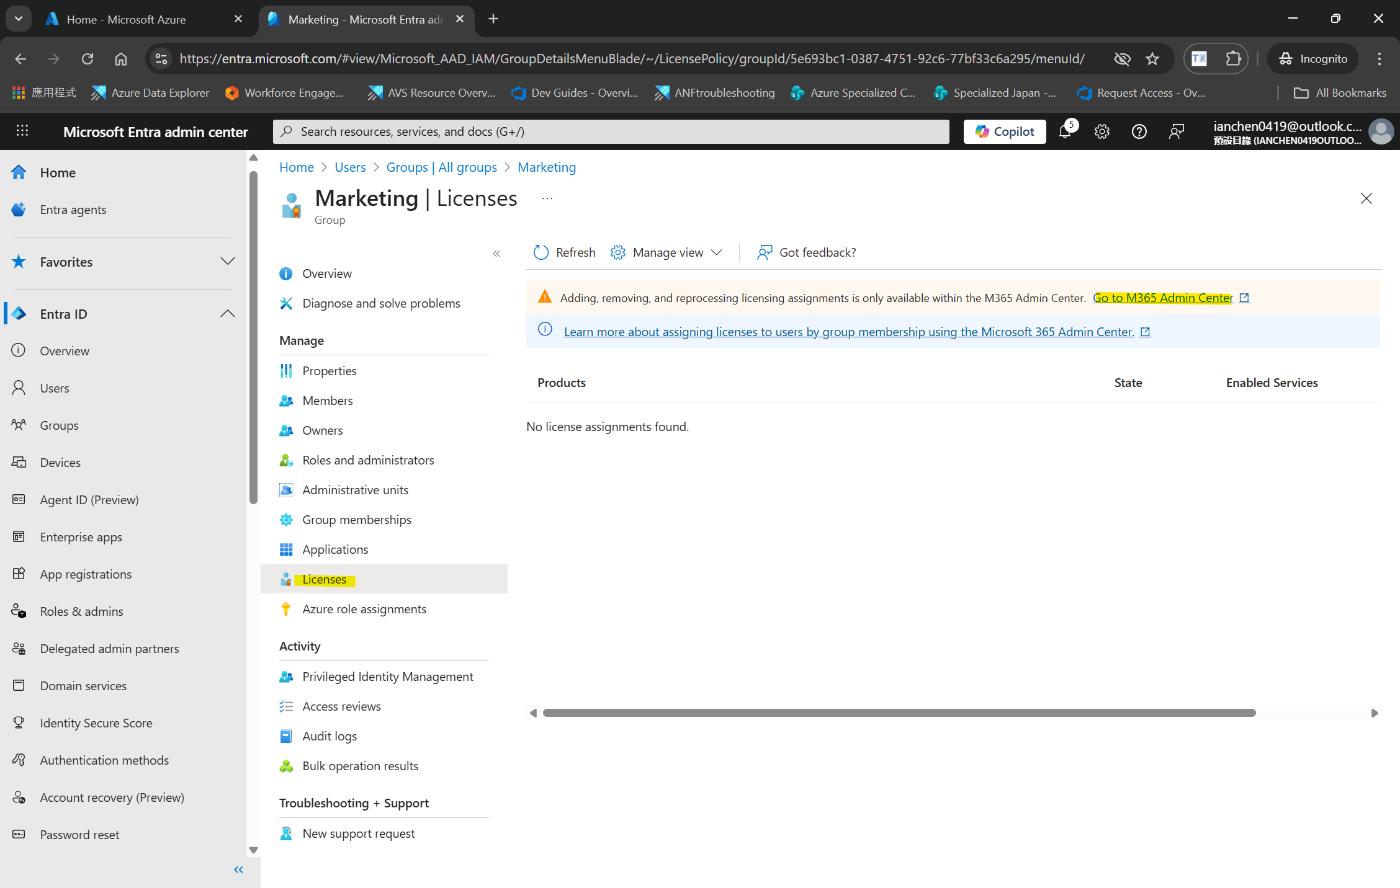This screenshot has width=1400, height=888.
Task: Open the notifications bell icon
Action: 1065,132
